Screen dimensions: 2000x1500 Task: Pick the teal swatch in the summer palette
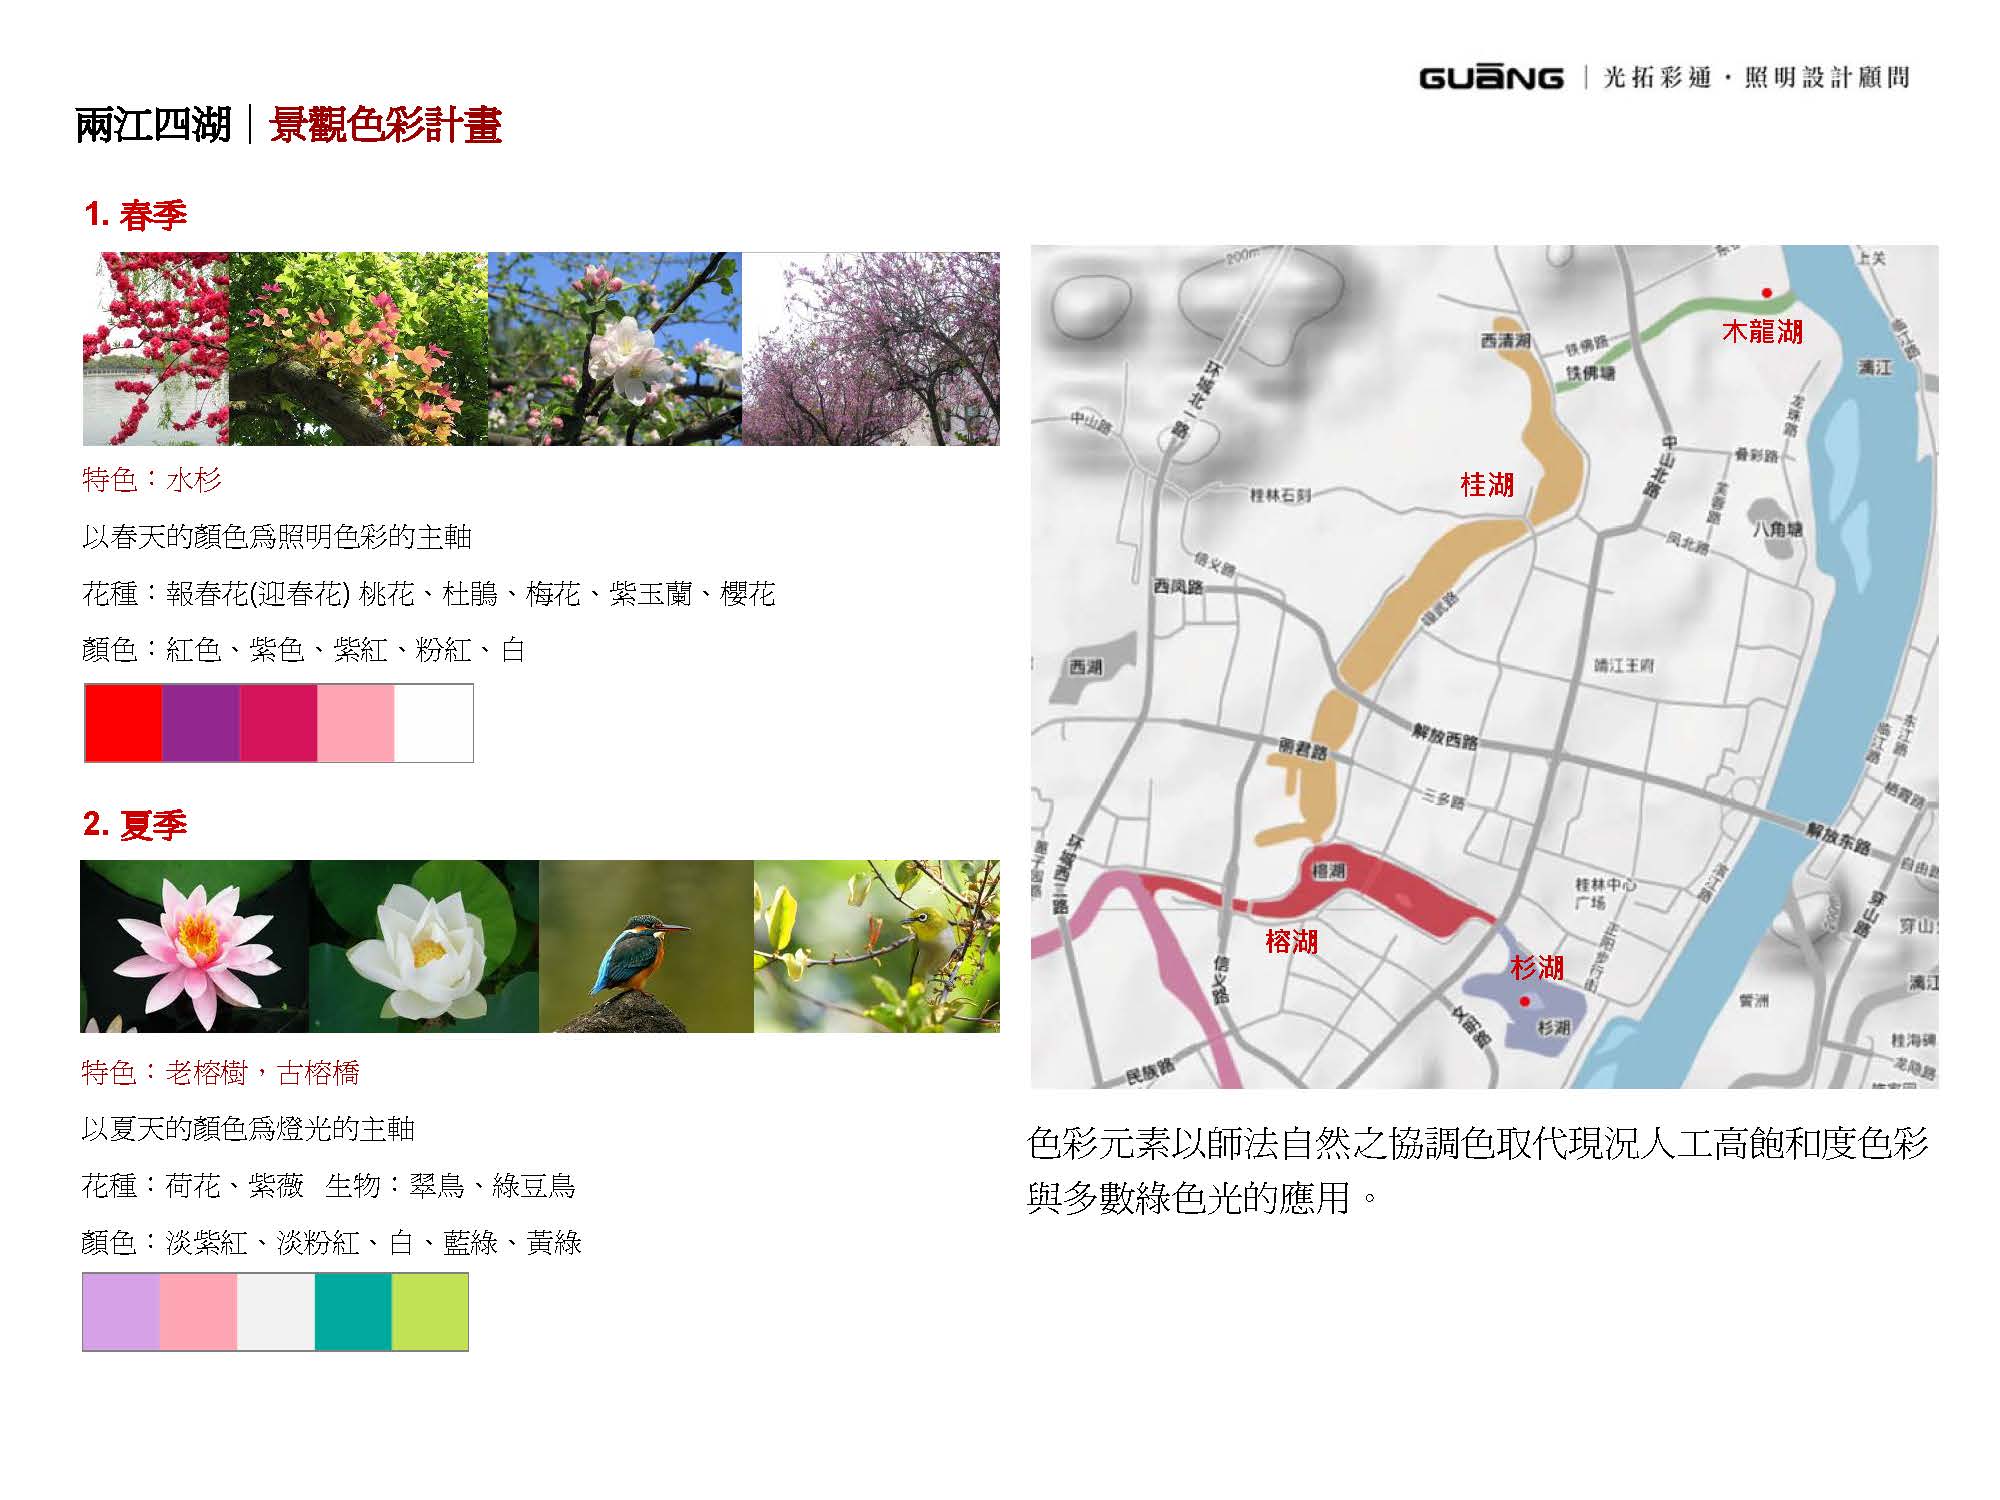(353, 1312)
